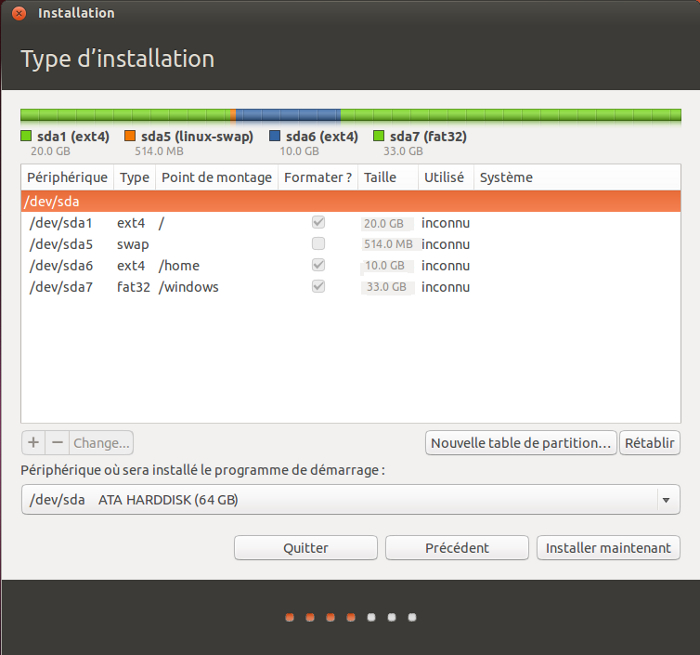The width and height of the screenshot is (700, 655).
Task: Select the /dev/sda disk row
Action: [x=200, y=201]
